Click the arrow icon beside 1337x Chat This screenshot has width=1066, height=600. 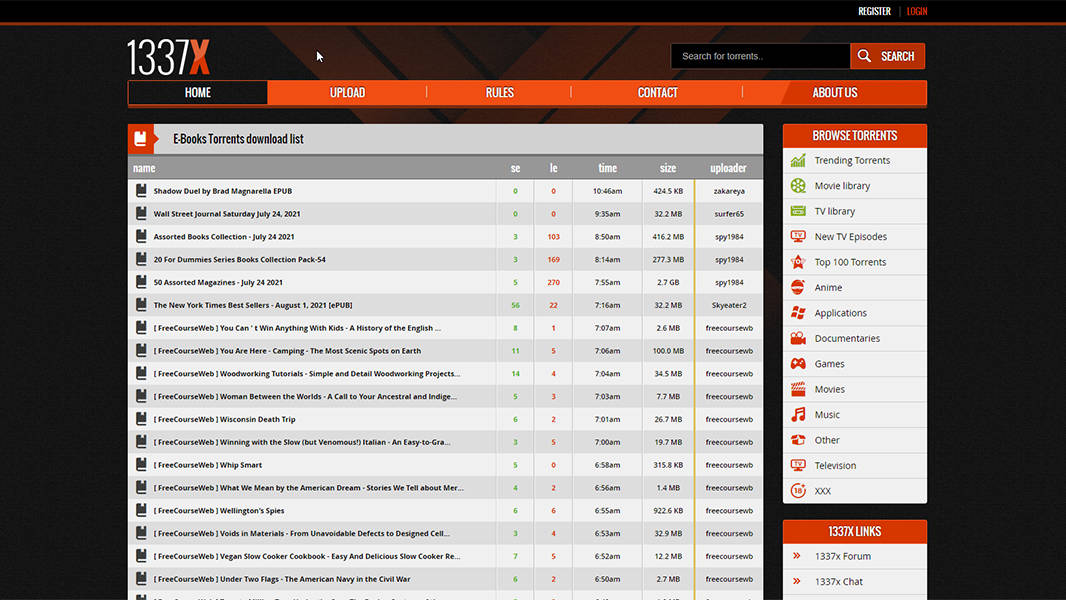797,582
